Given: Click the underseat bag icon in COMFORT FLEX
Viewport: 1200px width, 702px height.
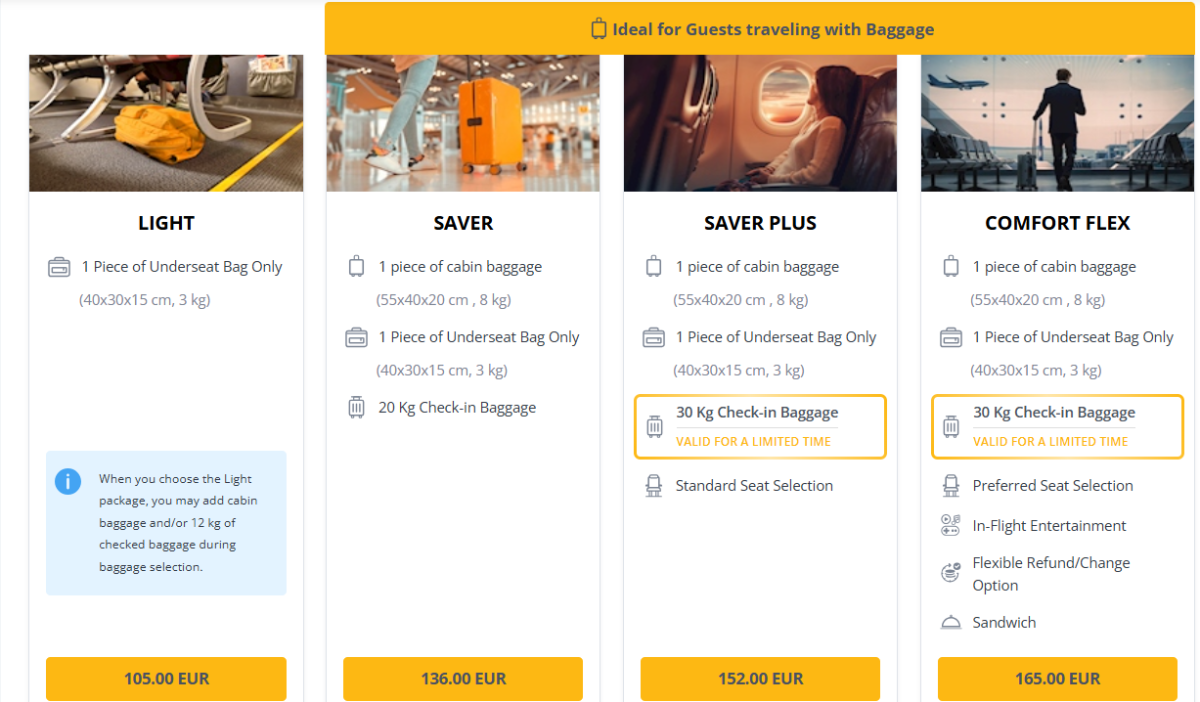Looking at the screenshot, I should 951,336.
